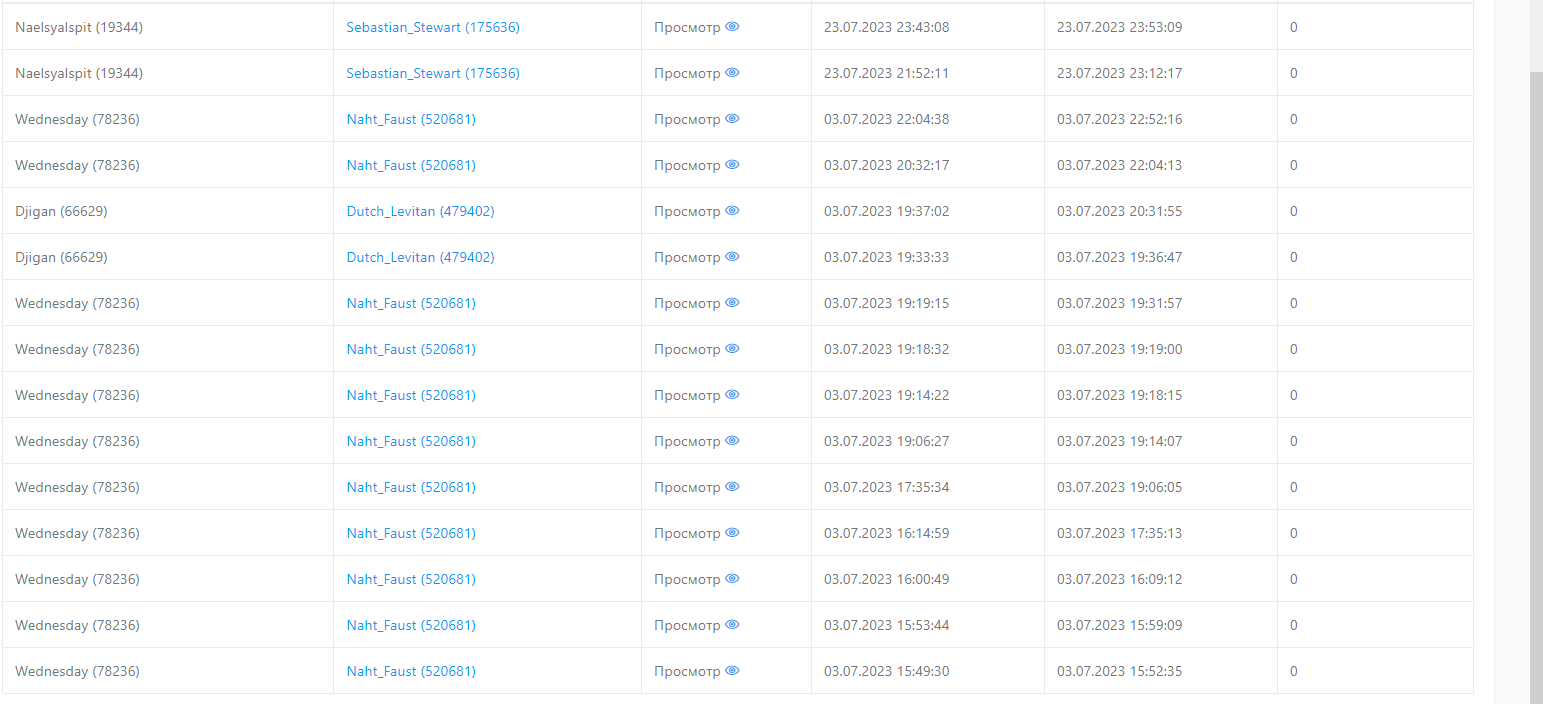Open Dutch_Levitan profile in 19:33:33 row
Image resolution: width=1543 pixels, height=704 pixels.
click(420, 257)
